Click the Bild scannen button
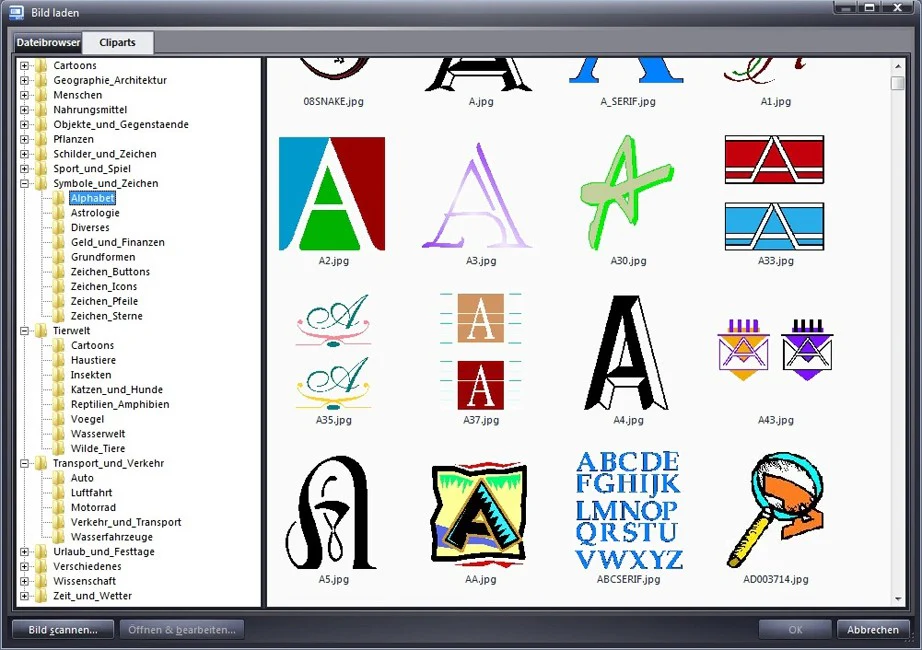Screen dimensions: 922x650 (x=63, y=629)
